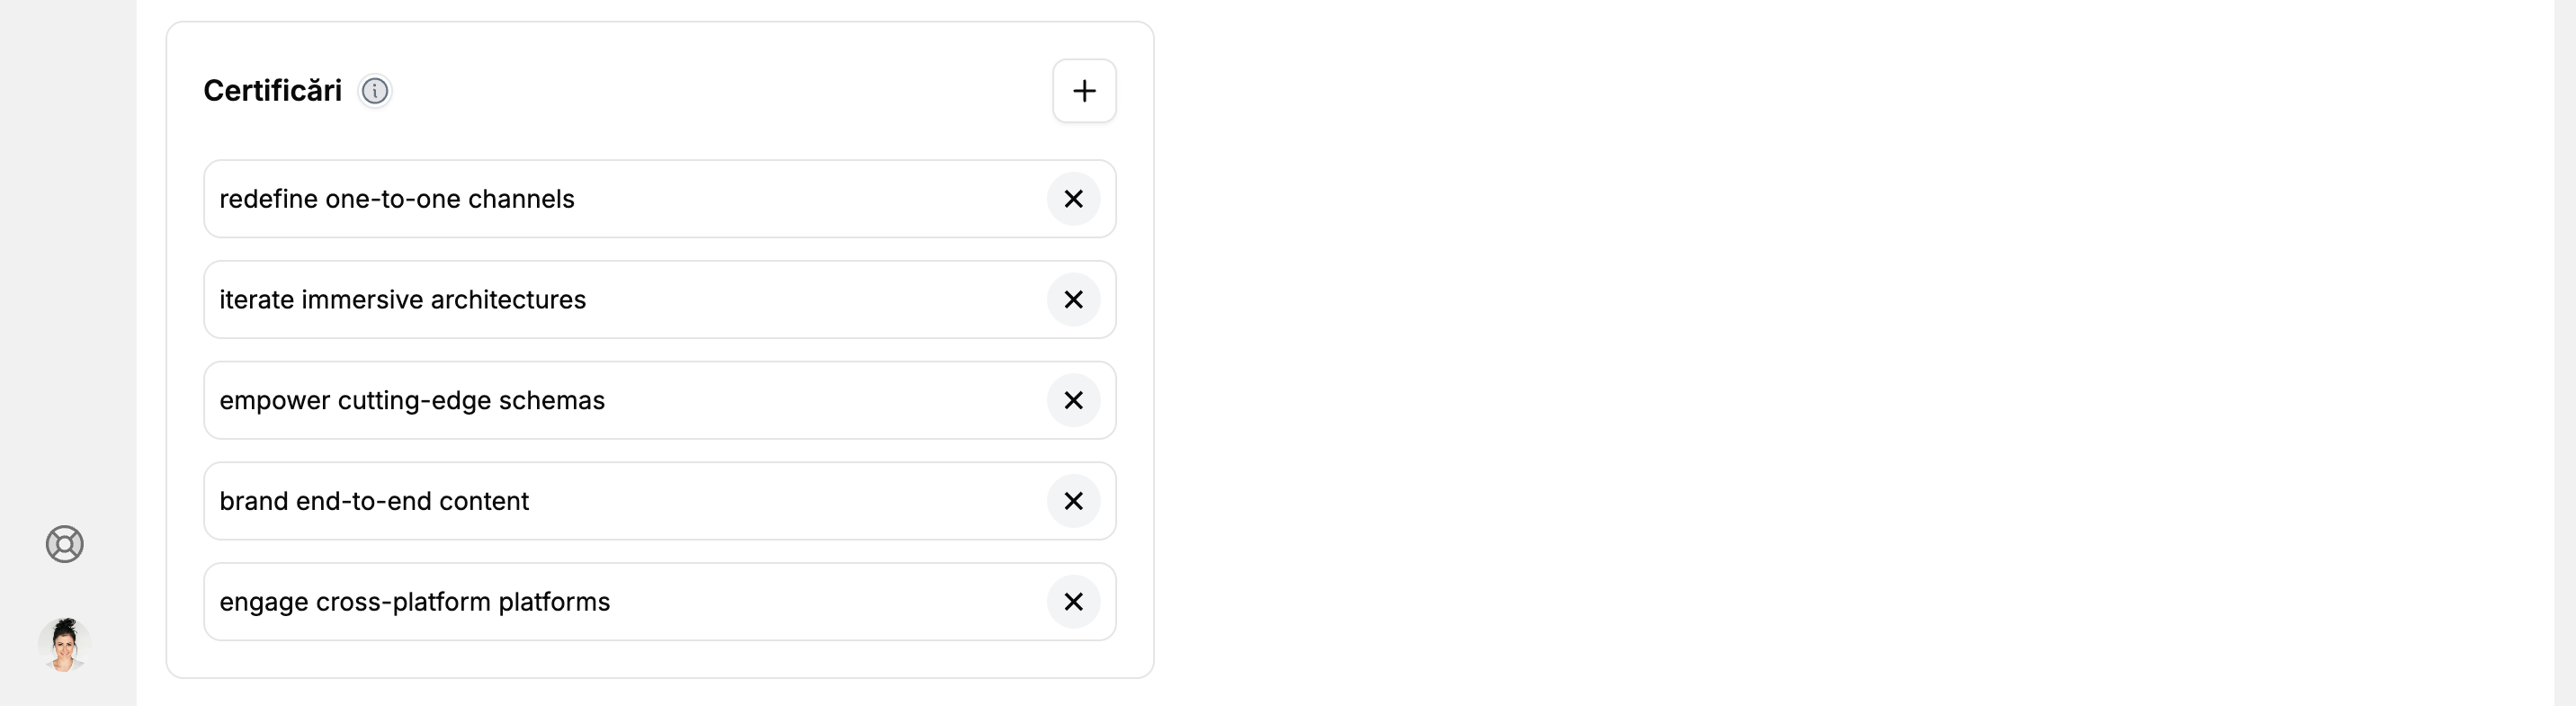Delete the 'iterate immersive architectures' entry
The width and height of the screenshot is (2576, 706).
(x=1073, y=300)
